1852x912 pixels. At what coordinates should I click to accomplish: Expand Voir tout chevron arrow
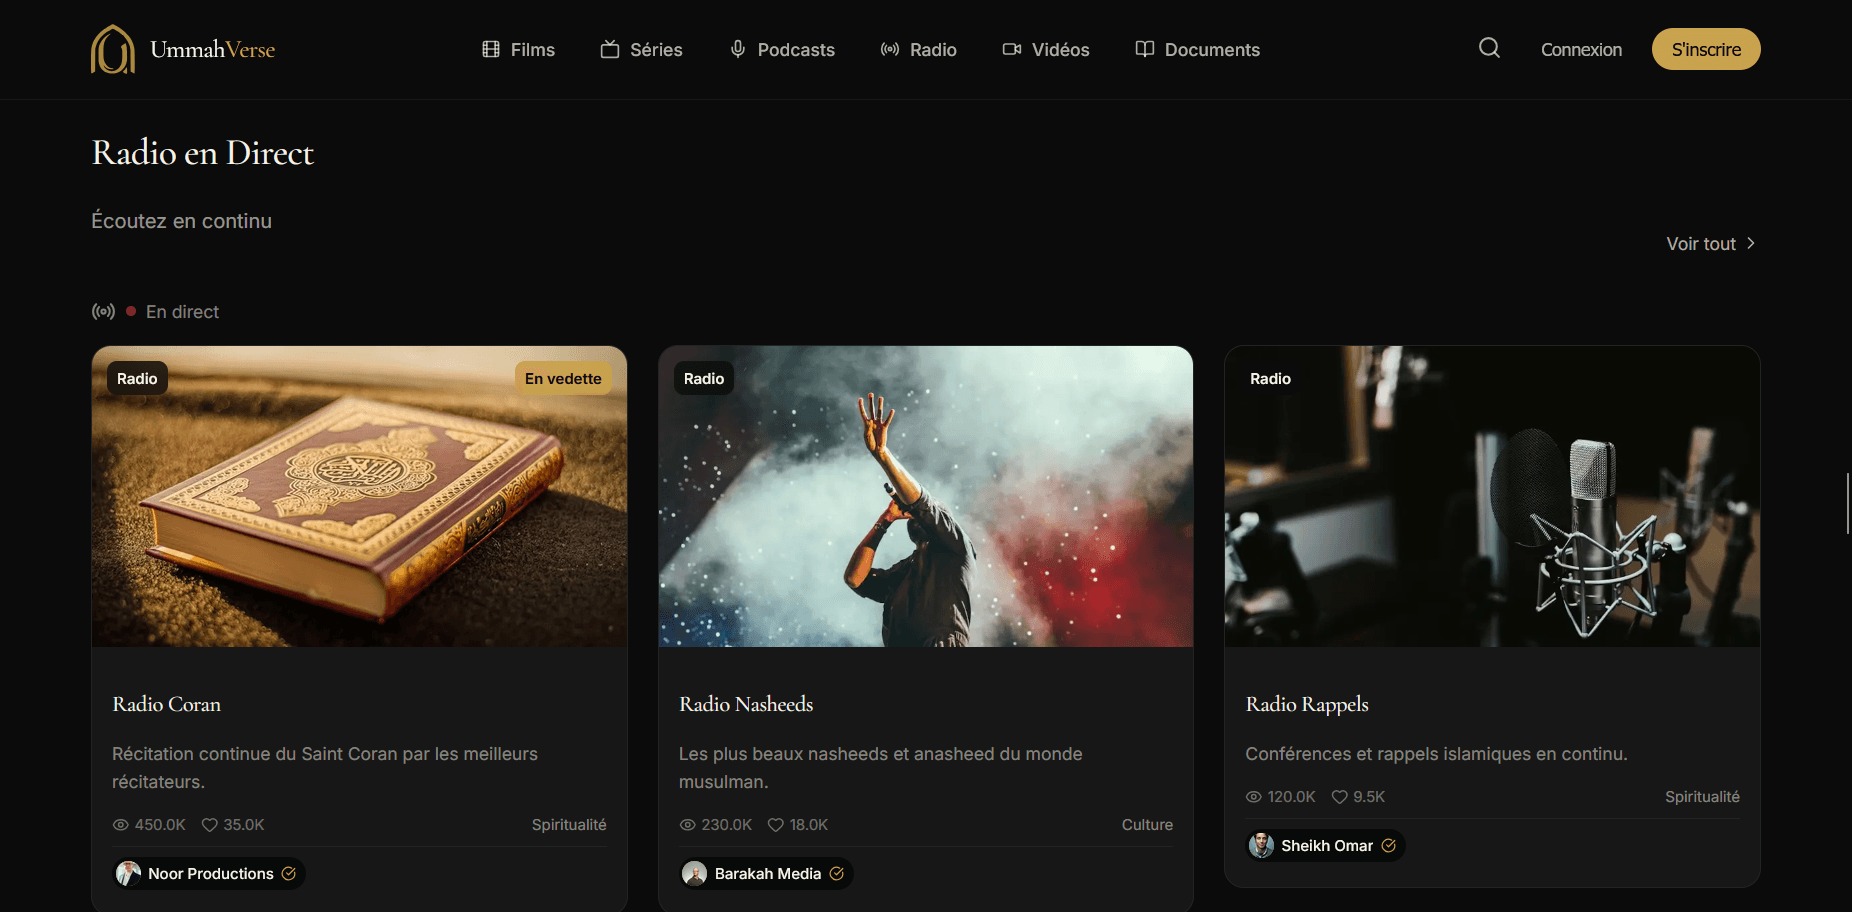pyautogui.click(x=1750, y=244)
